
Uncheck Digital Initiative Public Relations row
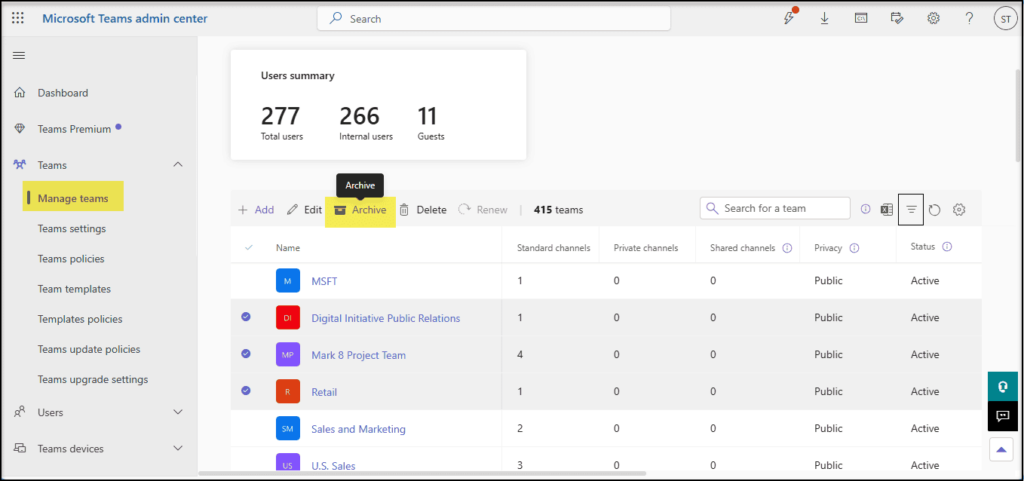(x=246, y=317)
